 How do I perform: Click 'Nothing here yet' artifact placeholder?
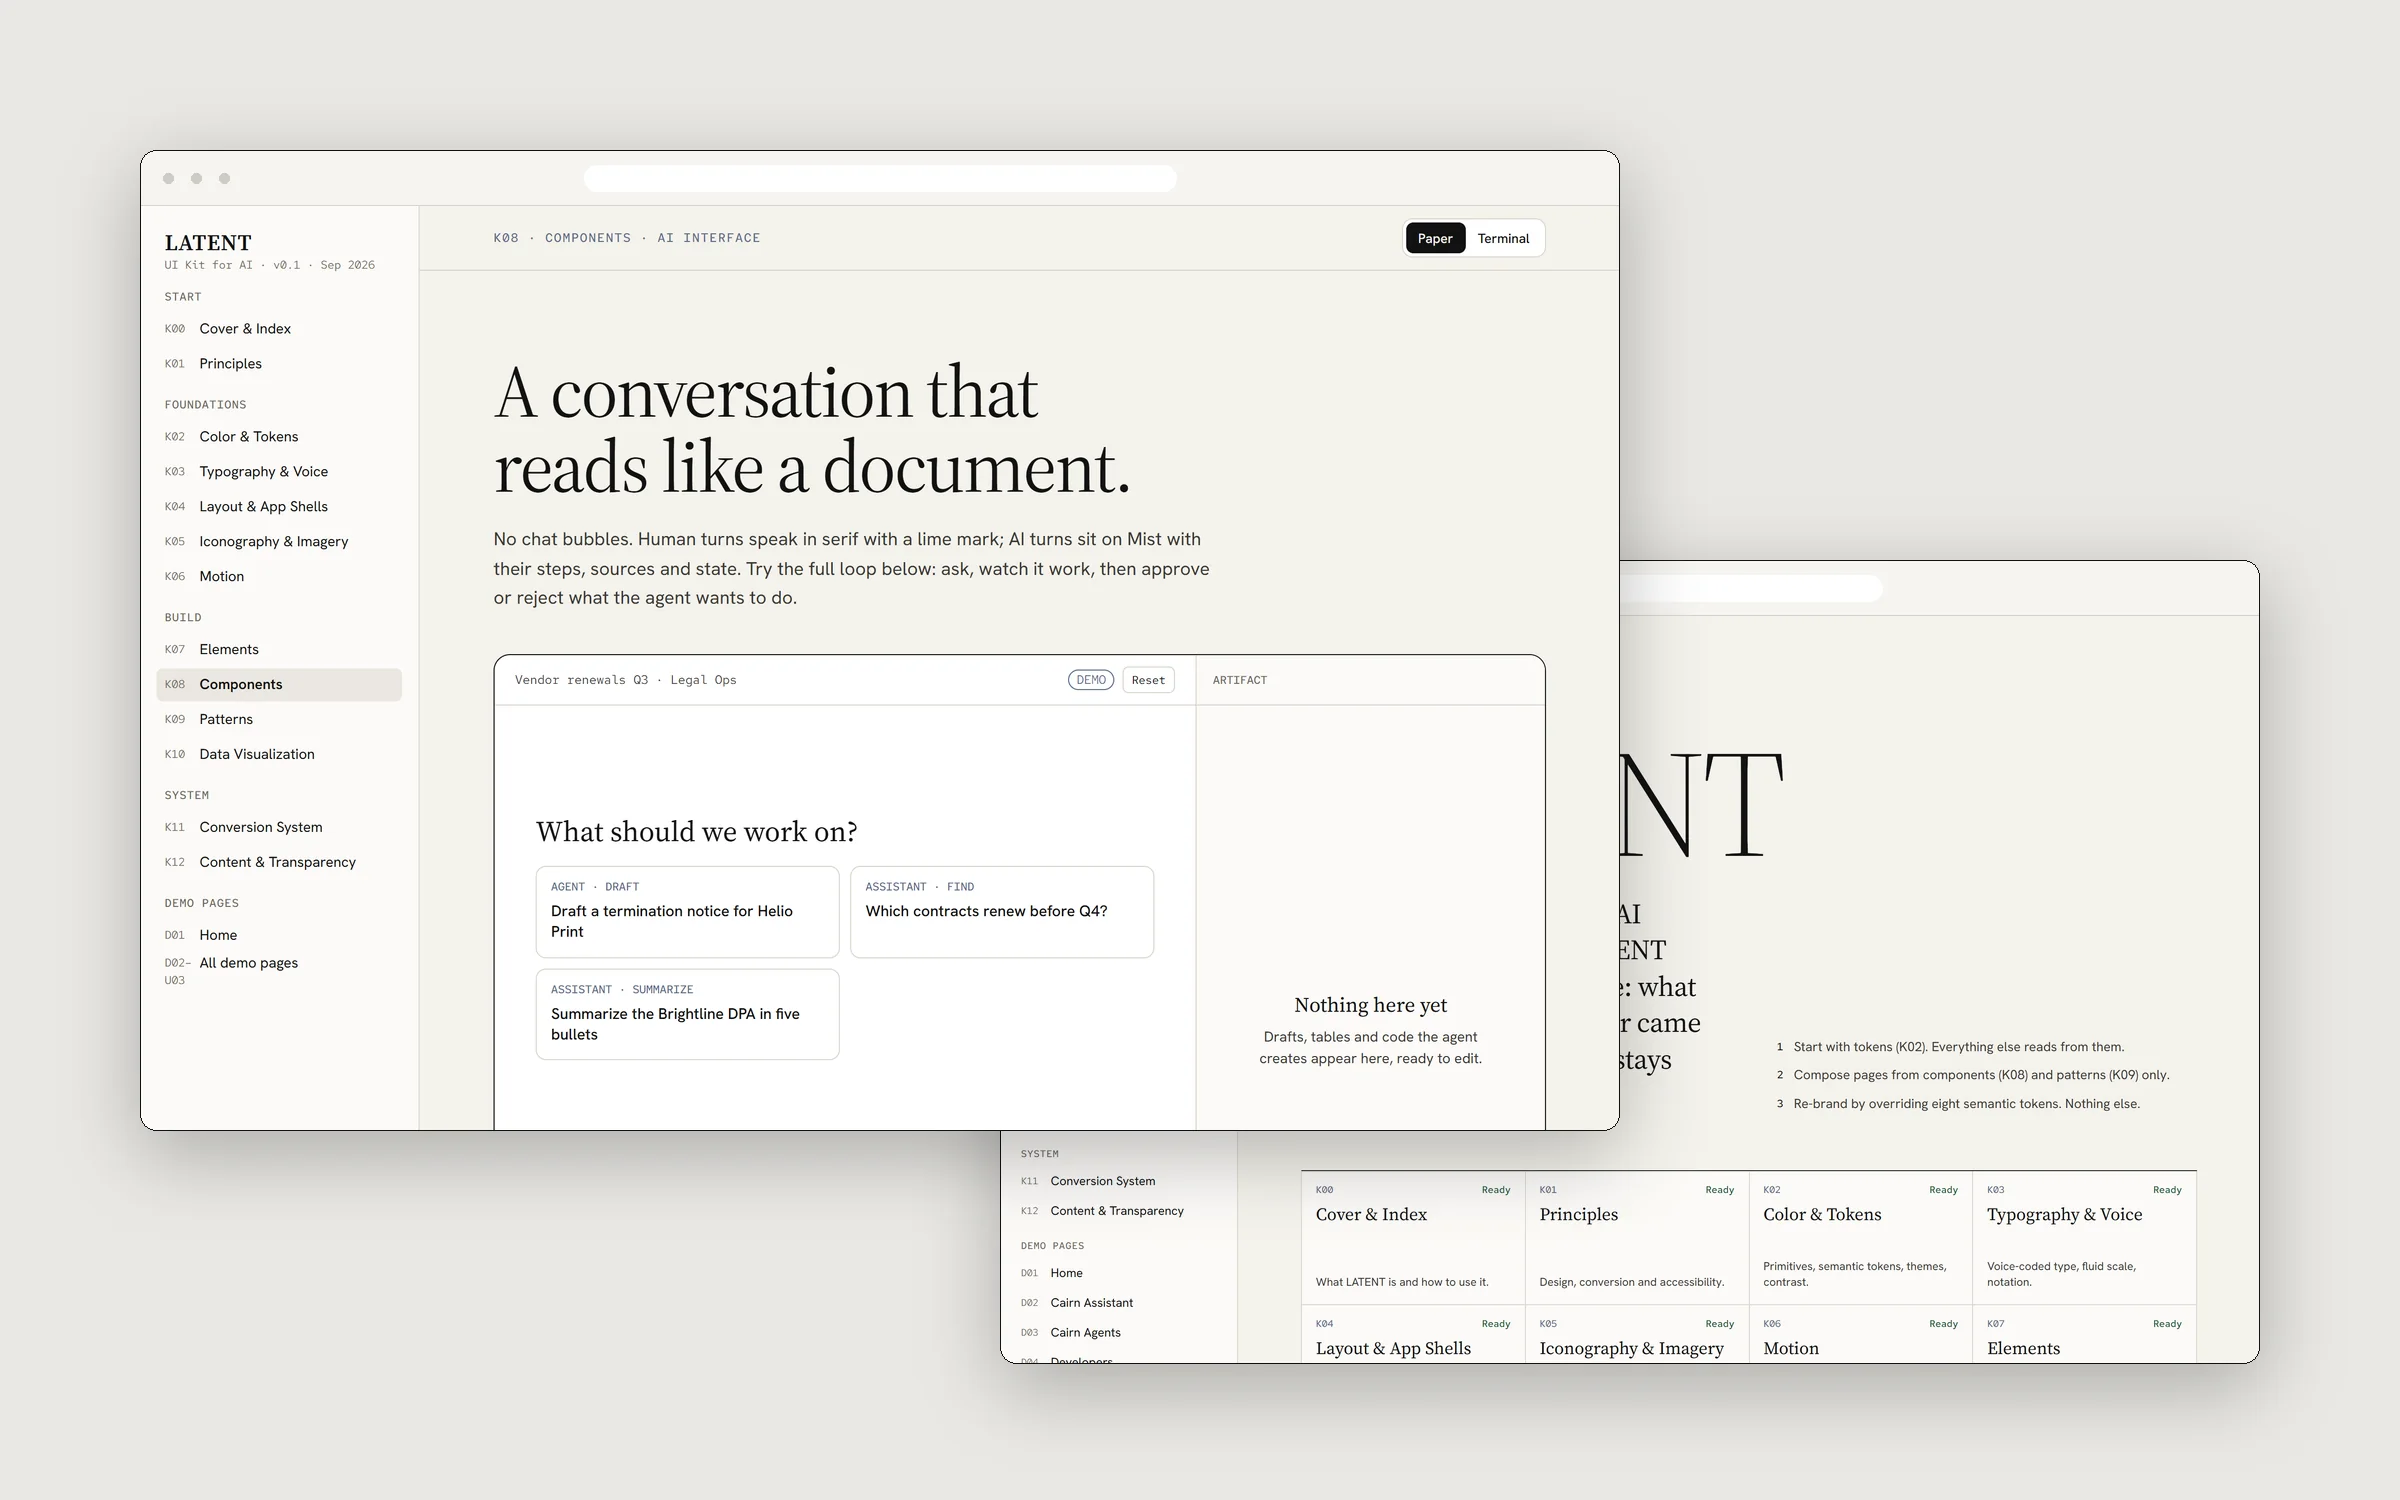[x=1370, y=1005]
